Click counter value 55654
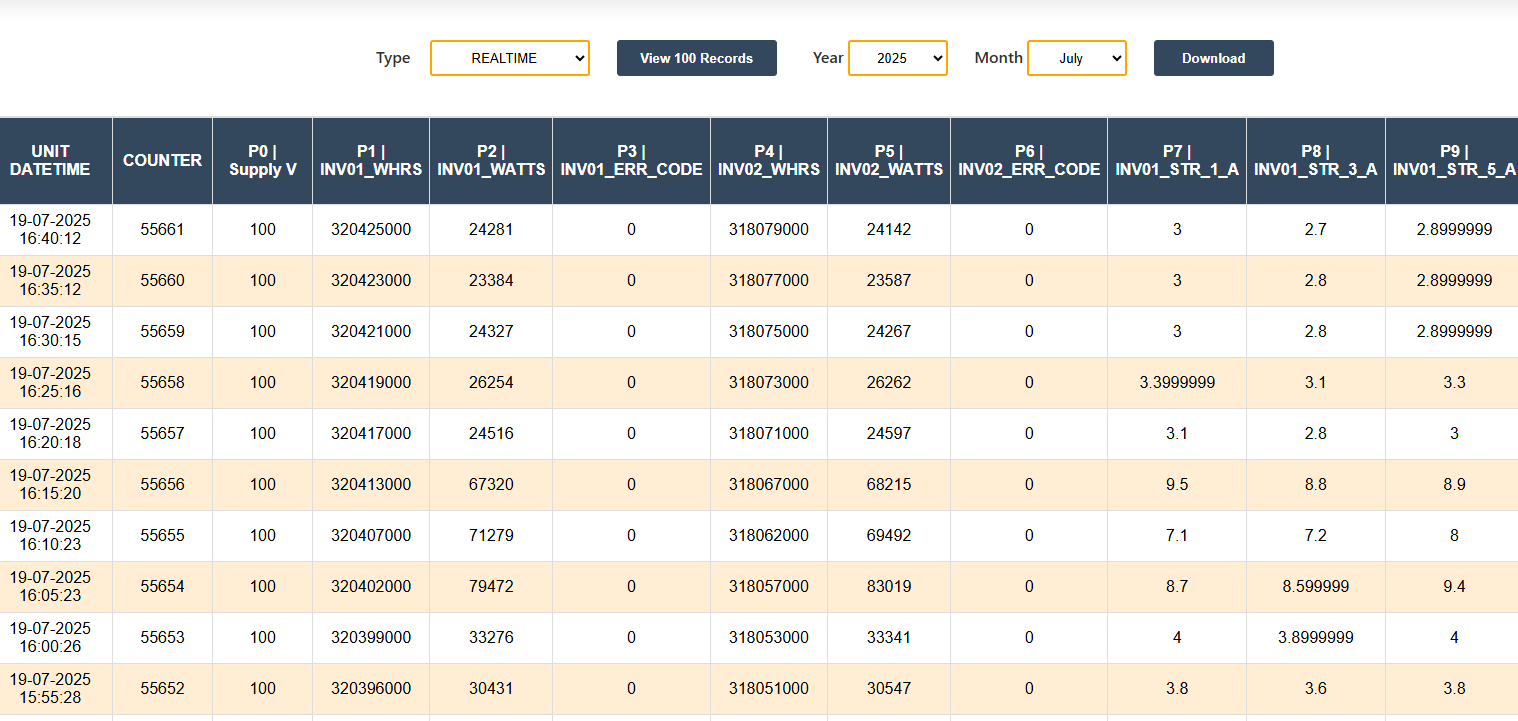1518x721 pixels. pyautogui.click(x=162, y=587)
